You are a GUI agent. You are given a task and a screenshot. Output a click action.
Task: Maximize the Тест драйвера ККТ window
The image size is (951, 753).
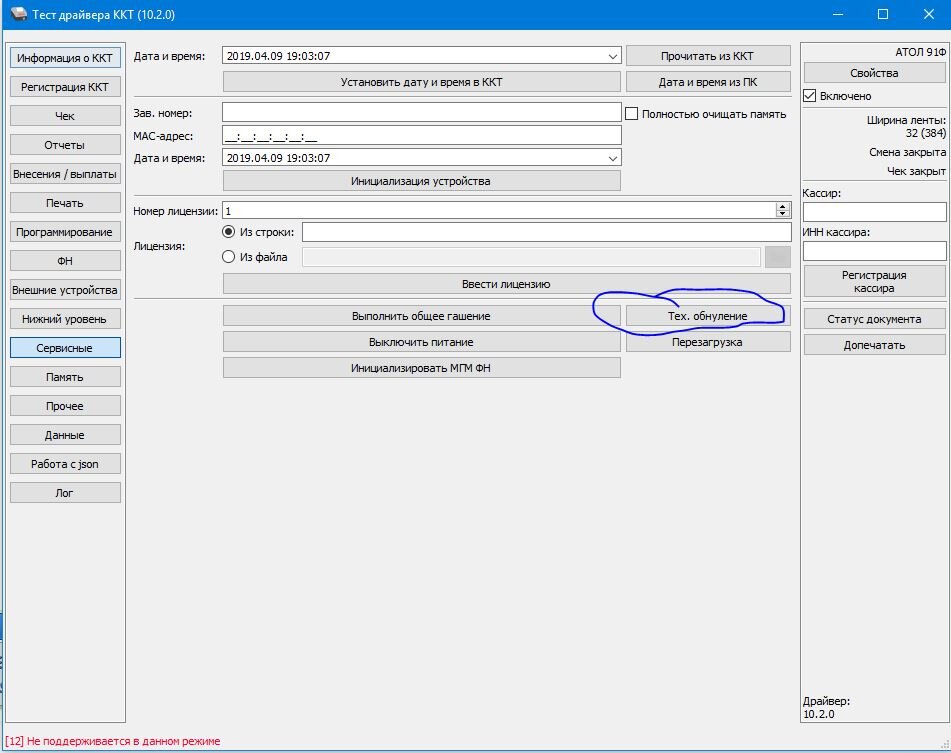883,14
